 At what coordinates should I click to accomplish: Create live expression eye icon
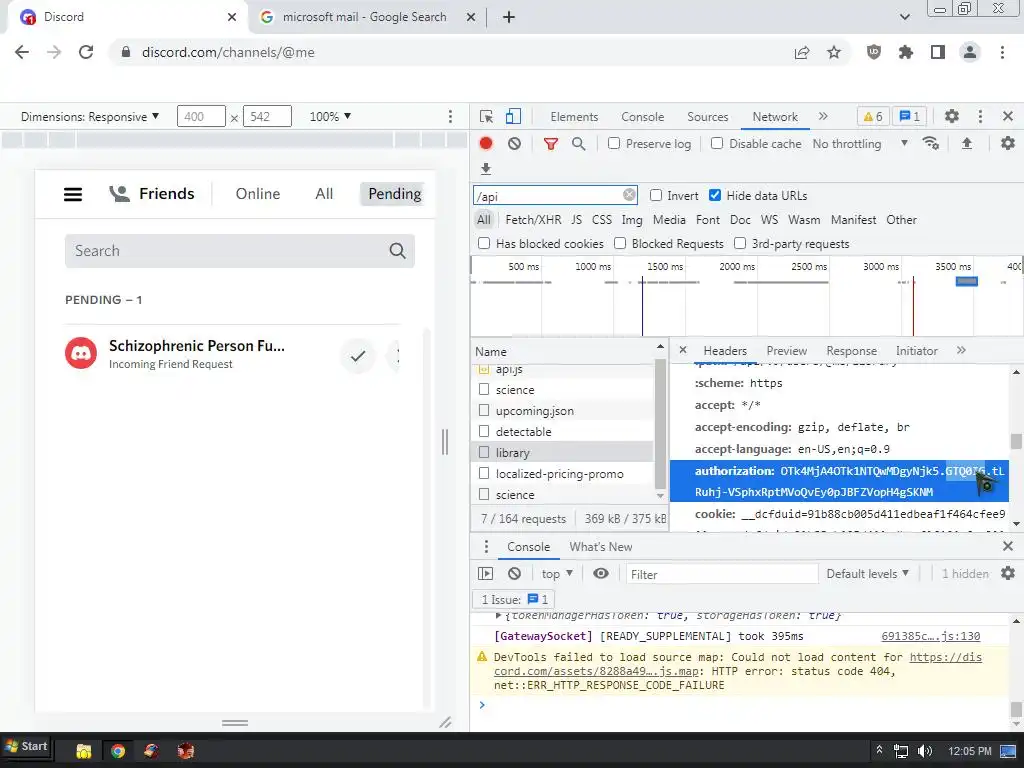click(601, 573)
